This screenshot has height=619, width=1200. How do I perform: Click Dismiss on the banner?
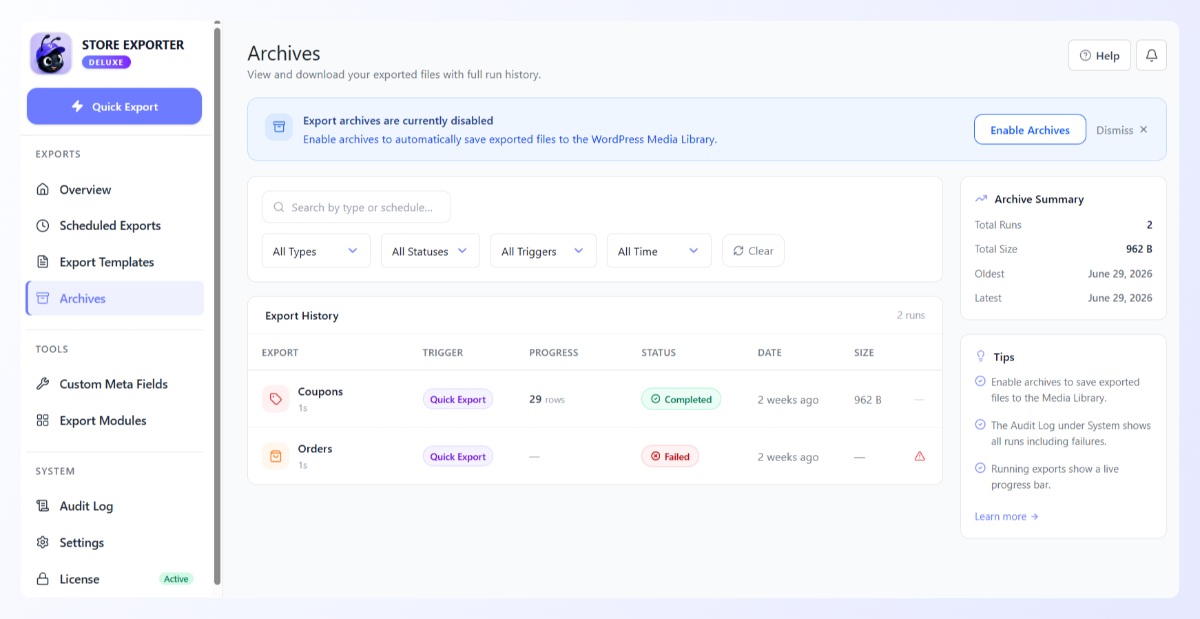(x=1122, y=130)
